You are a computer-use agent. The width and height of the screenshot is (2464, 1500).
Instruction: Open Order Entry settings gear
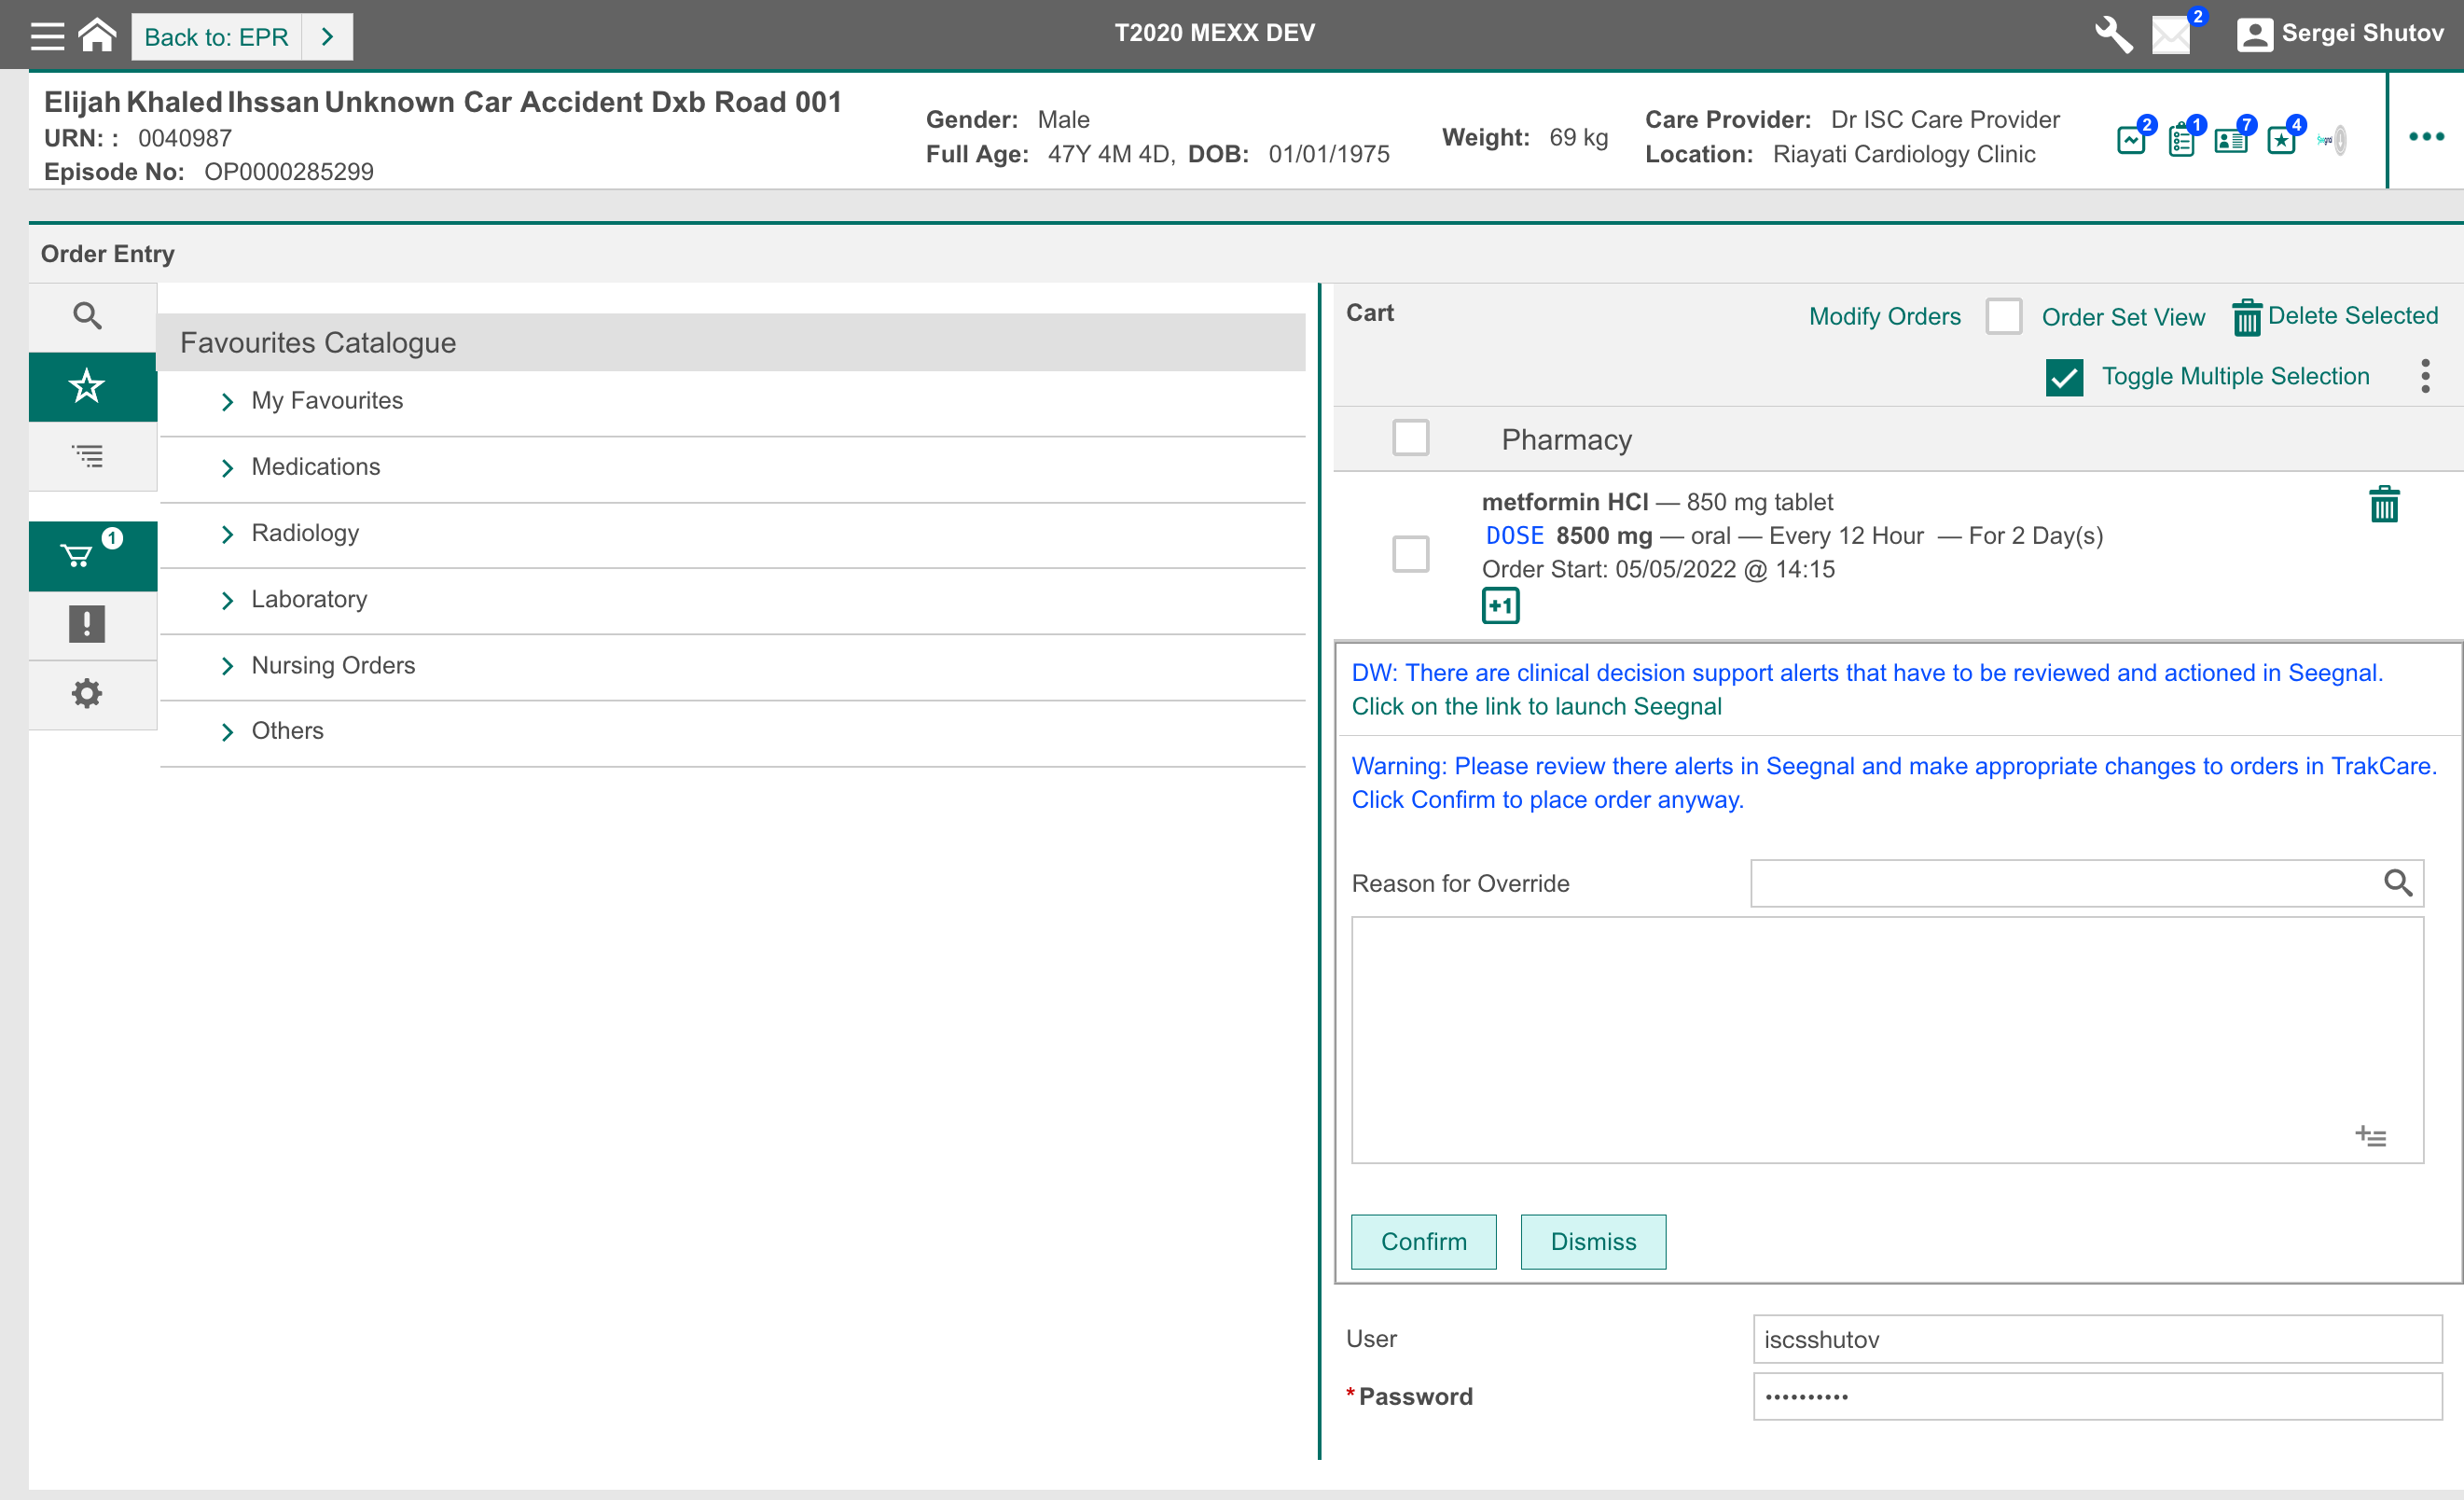(88, 693)
